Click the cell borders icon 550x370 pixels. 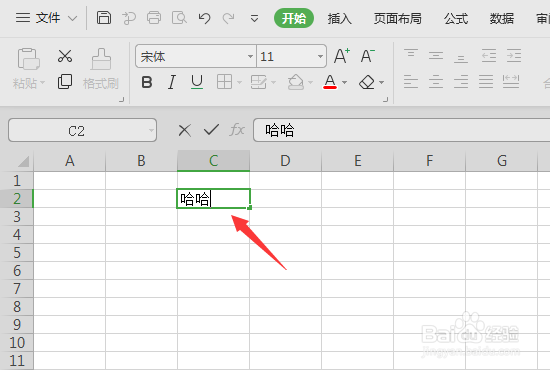click(x=224, y=82)
